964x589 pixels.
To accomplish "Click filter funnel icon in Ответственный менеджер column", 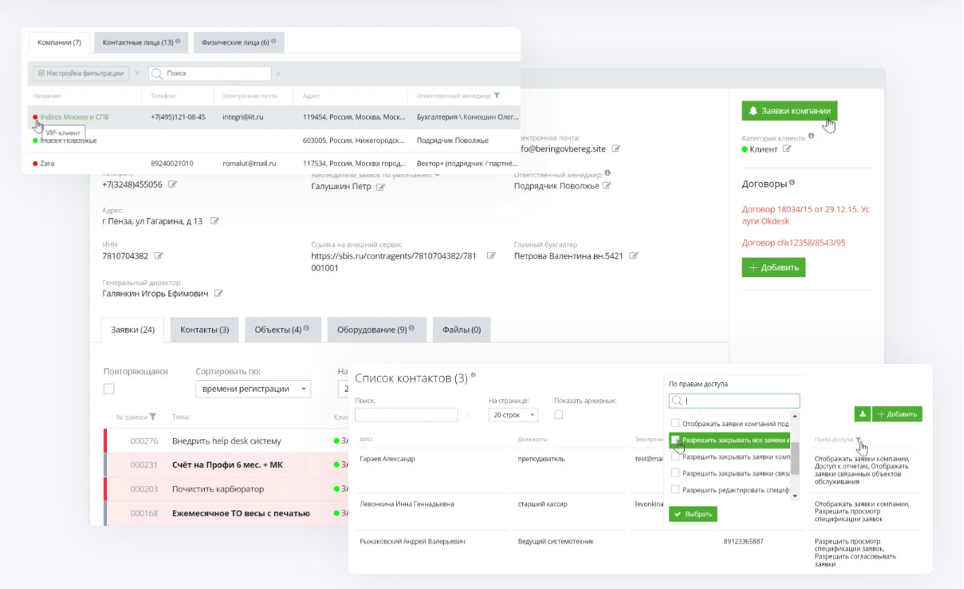I will [x=497, y=96].
